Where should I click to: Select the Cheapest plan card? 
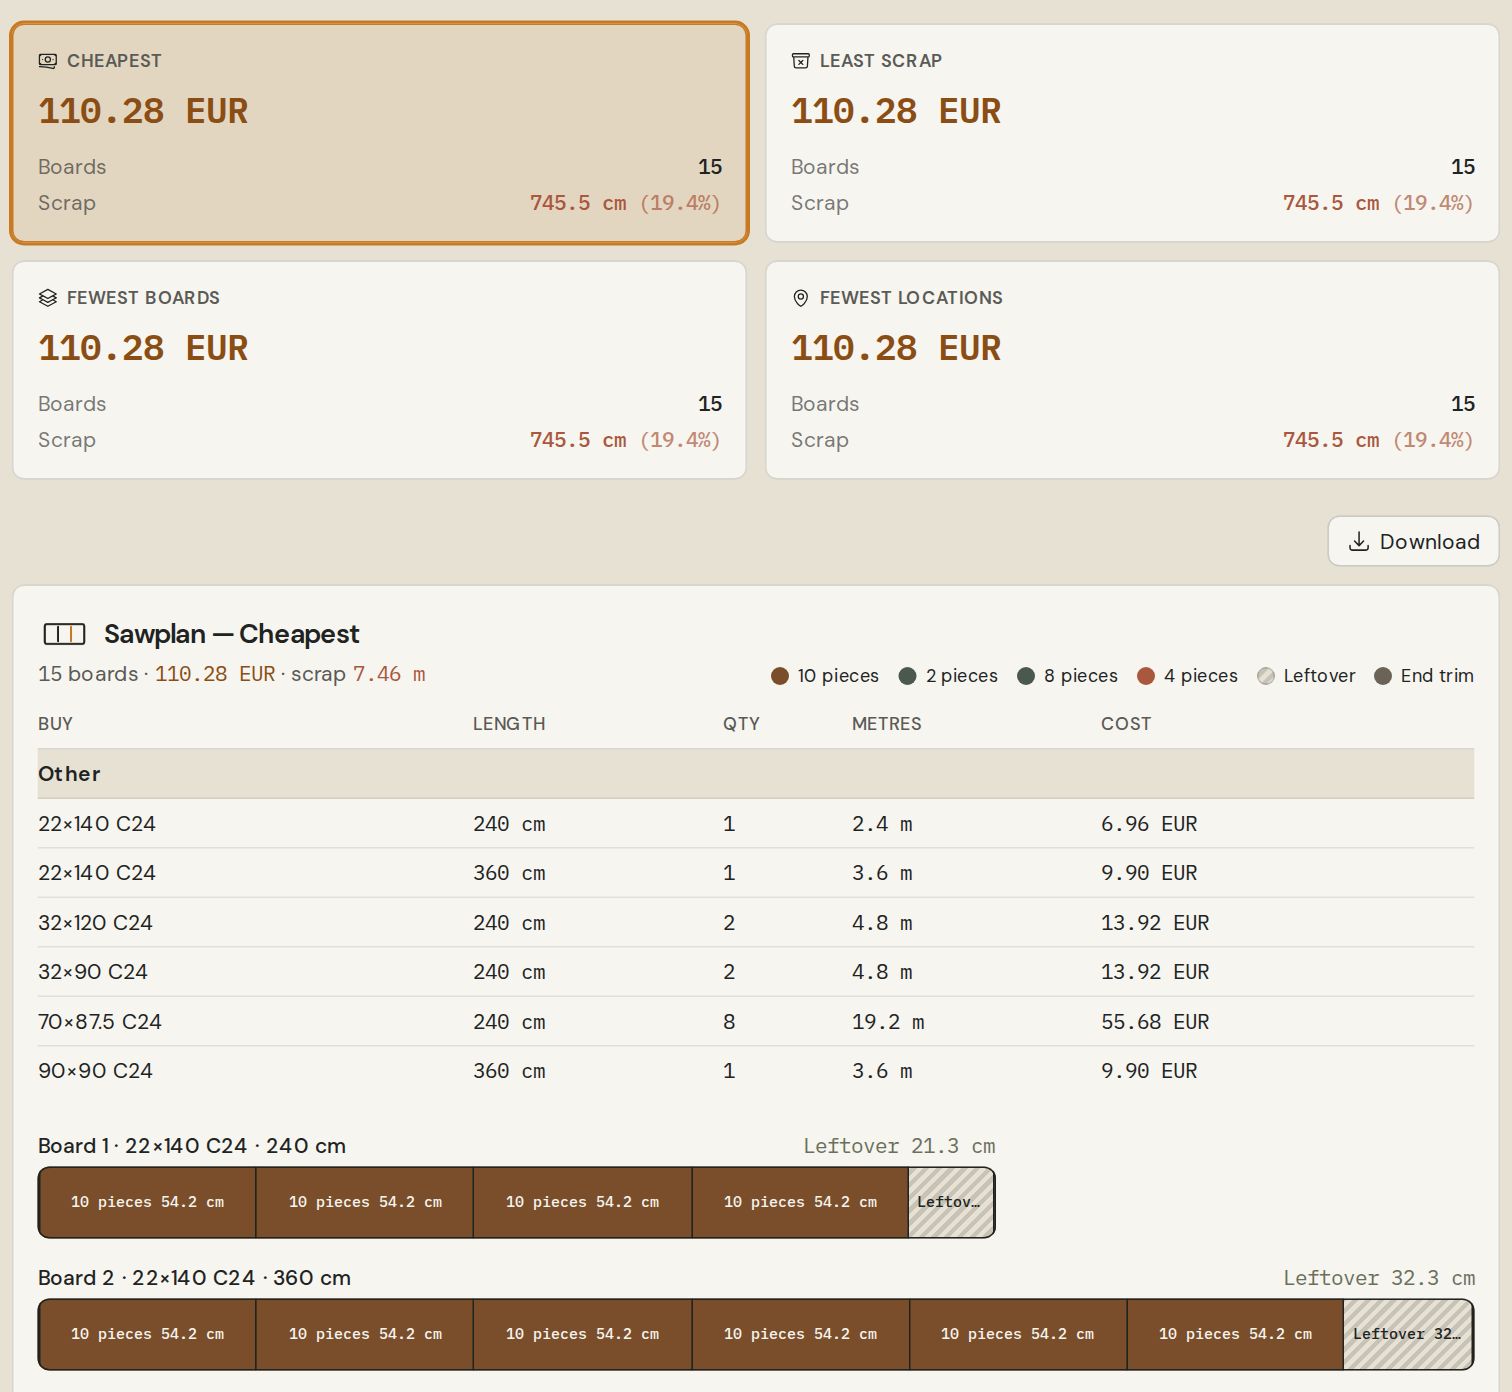[379, 133]
